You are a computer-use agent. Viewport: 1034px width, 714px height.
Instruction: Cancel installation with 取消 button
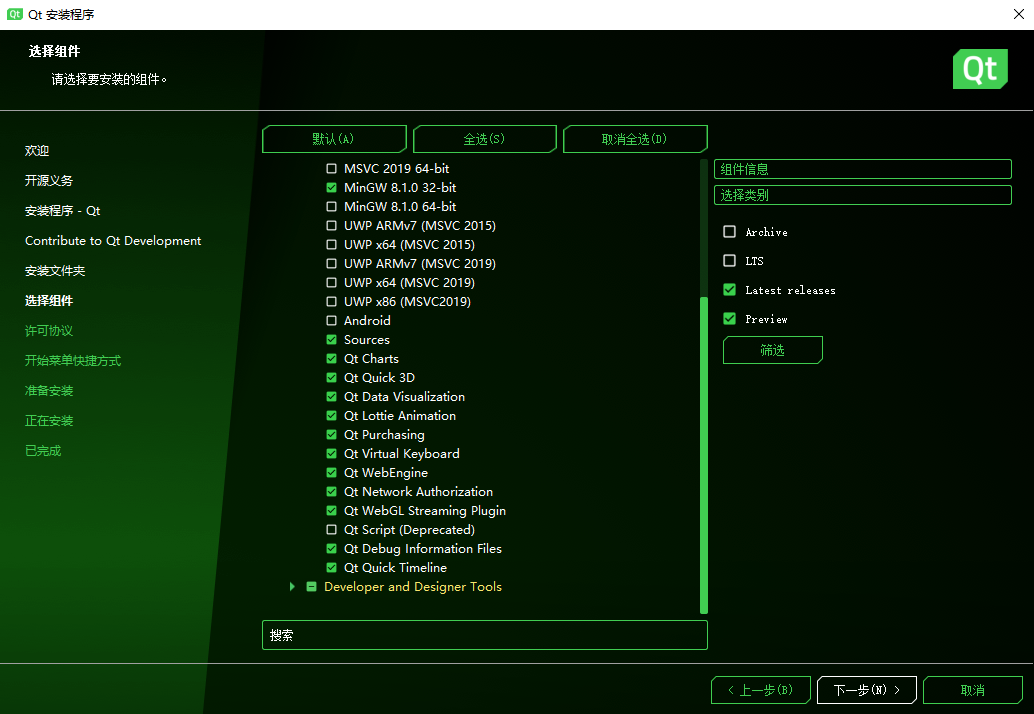(x=973, y=690)
